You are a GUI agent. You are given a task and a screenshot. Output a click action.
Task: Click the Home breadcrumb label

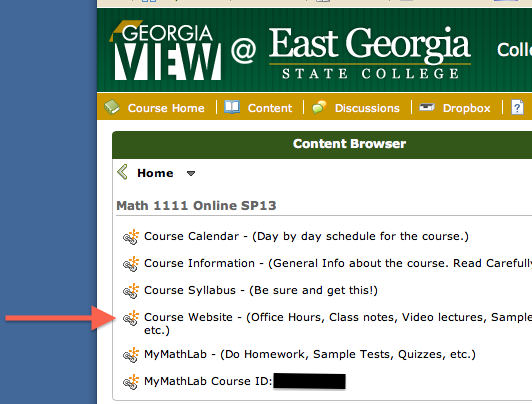155,173
